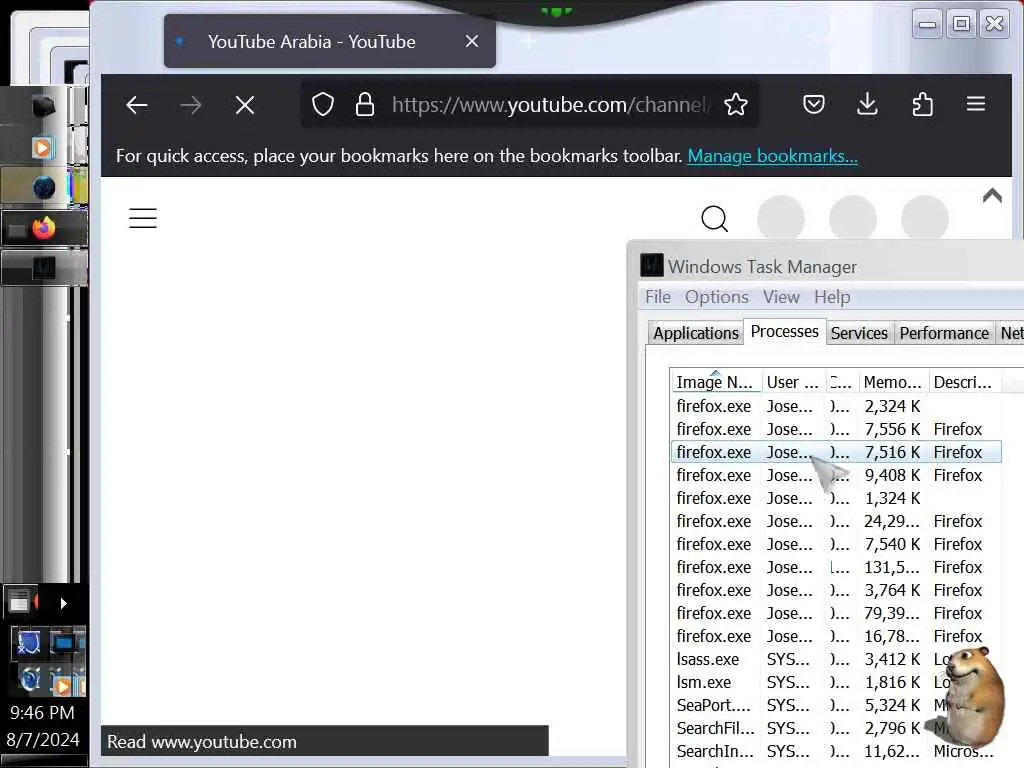The height and width of the screenshot is (768, 1024).
Task: Select firefox.exe row using 3,764 K
Action: [836, 590]
